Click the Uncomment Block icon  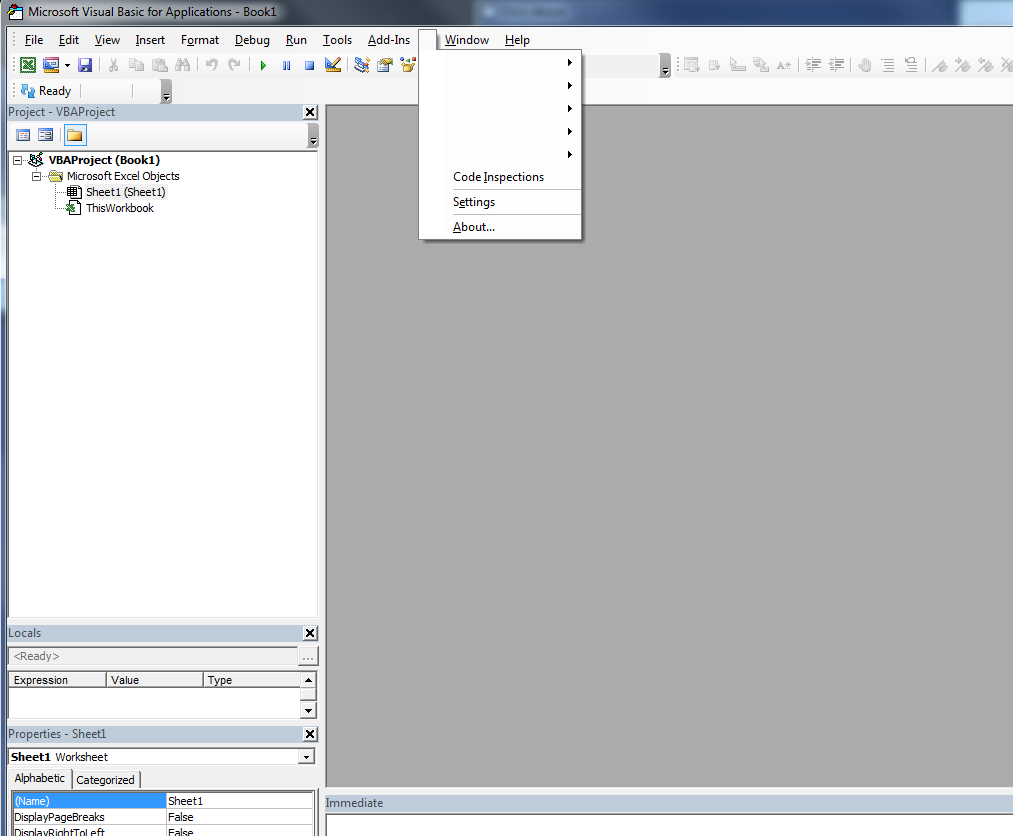tap(911, 65)
